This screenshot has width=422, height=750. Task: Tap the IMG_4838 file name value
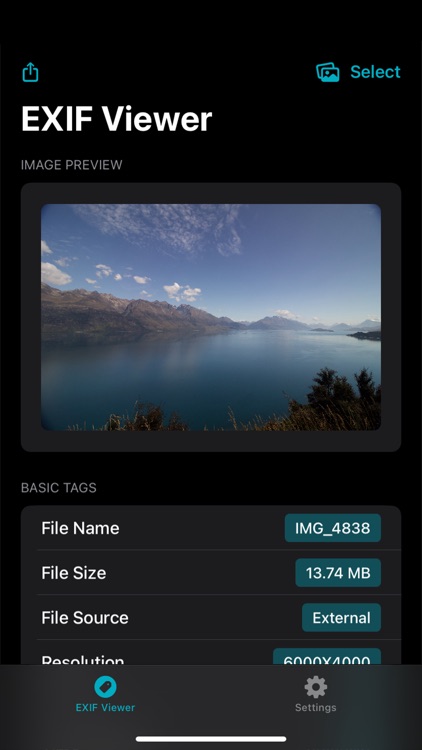point(333,528)
